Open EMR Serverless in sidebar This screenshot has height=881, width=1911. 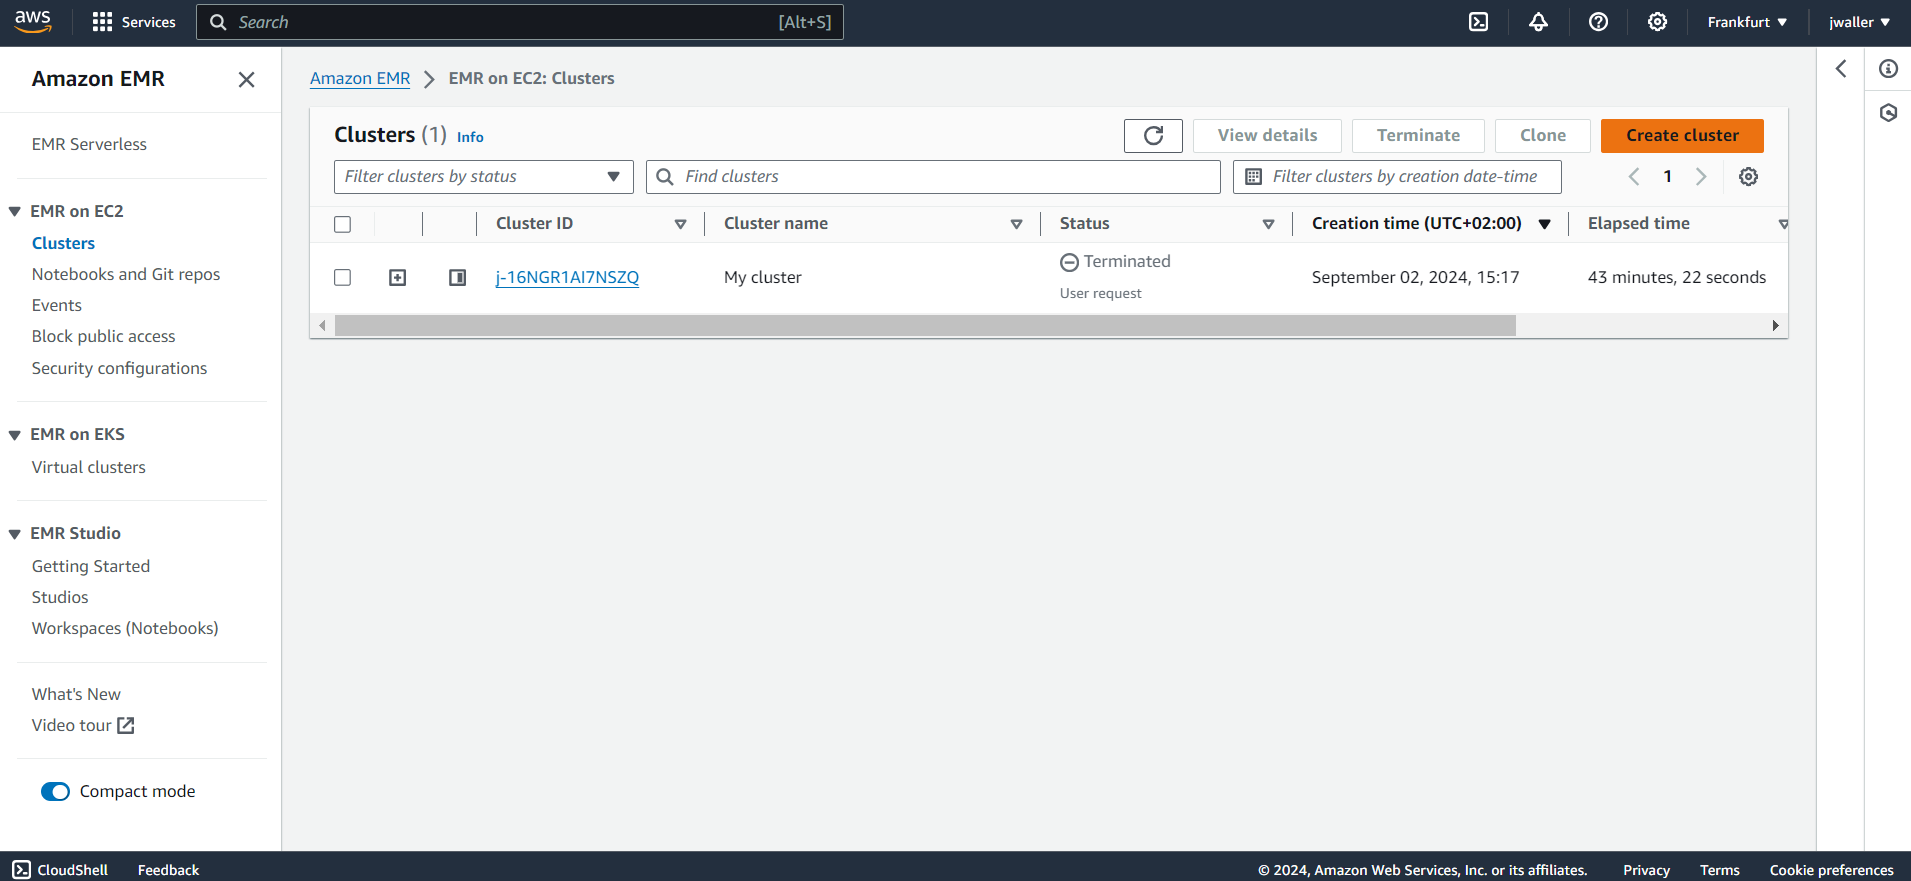89,145
